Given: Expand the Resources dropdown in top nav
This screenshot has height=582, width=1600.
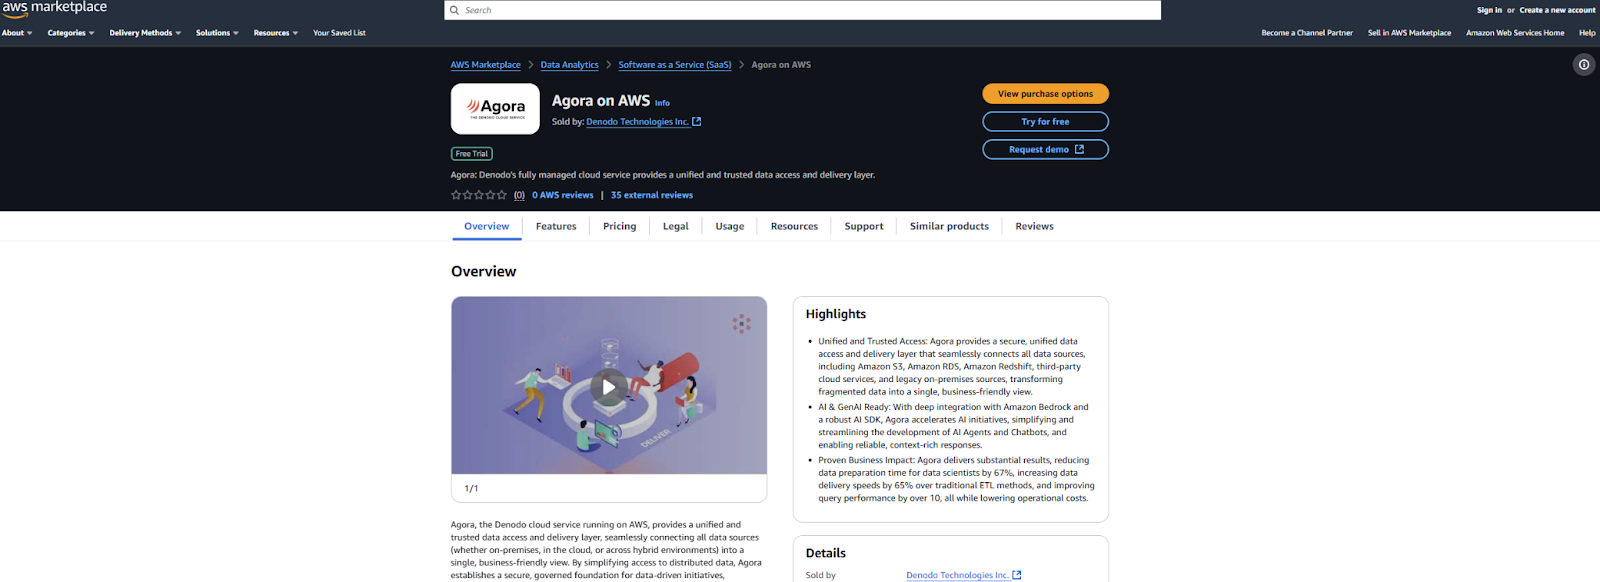Looking at the screenshot, I should pos(276,33).
